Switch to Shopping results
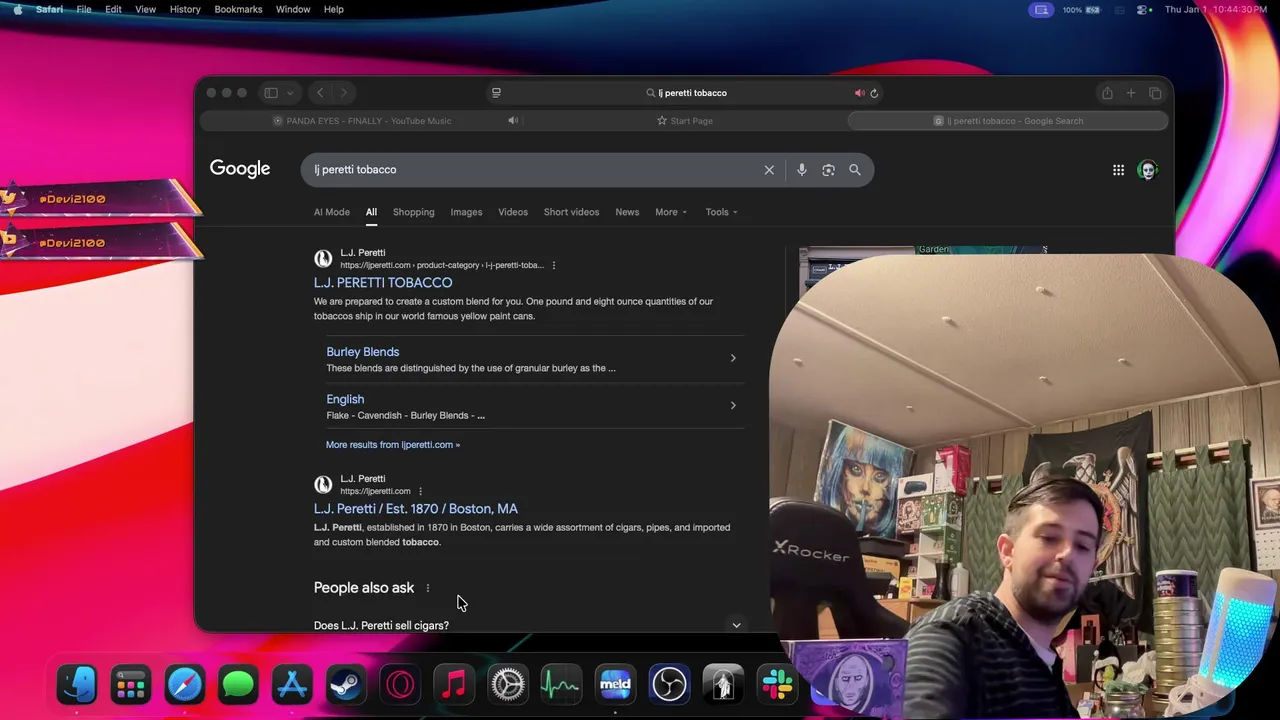Viewport: 1280px width, 720px height. coord(413,212)
